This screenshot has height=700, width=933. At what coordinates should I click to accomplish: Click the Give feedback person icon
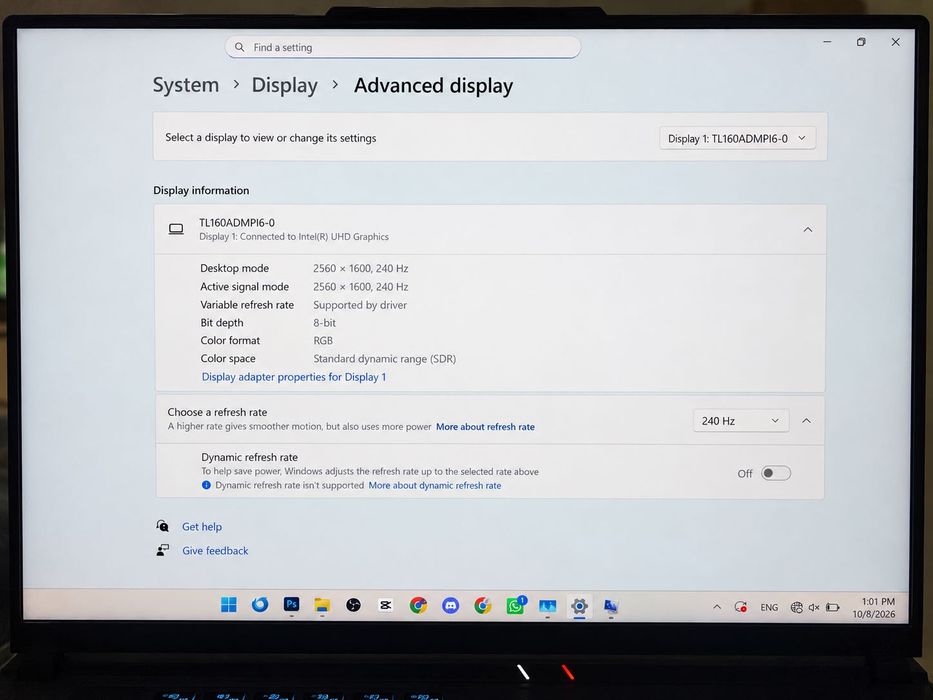tap(162, 550)
